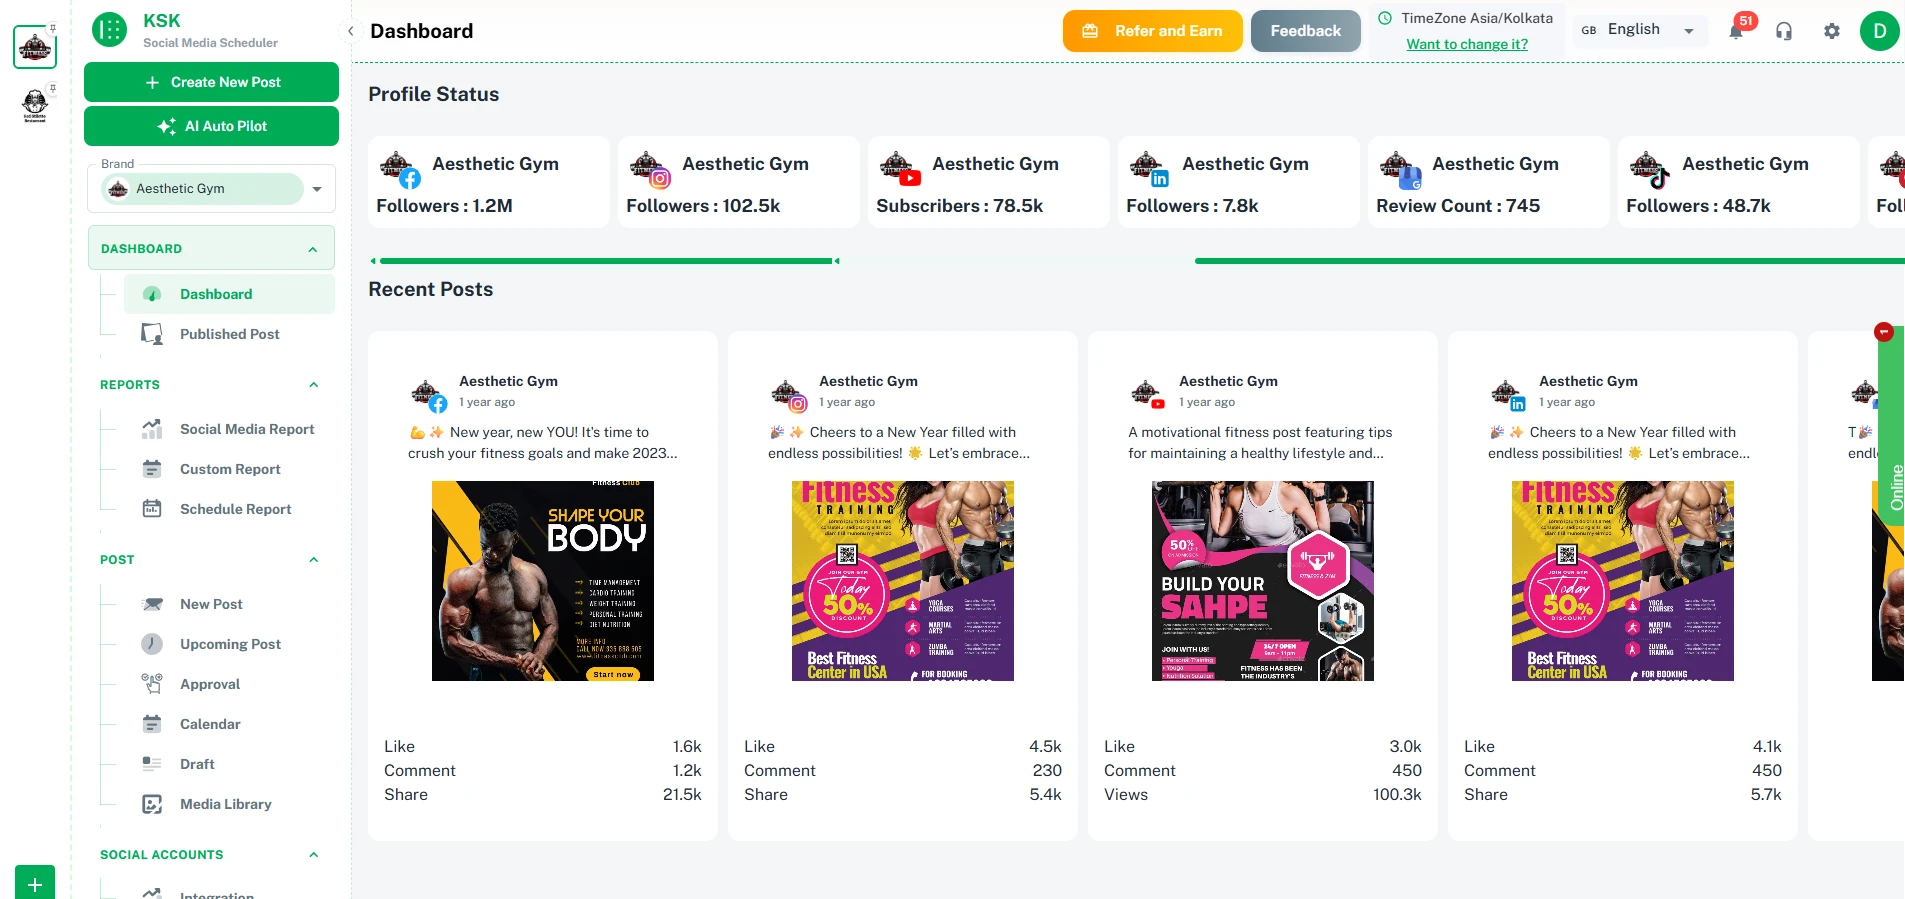Image resolution: width=1905 pixels, height=899 pixels.
Task: Open the Aesthetic Gym brand dropdown
Action: (317, 189)
